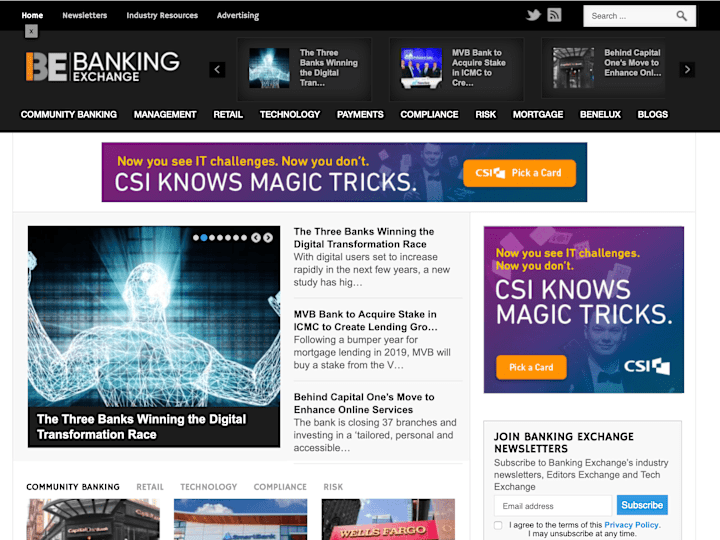Image resolution: width=720 pixels, height=540 pixels.
Task: Switch to Compliance content tab
Action: pyautogui.click(x=280, y=487)
